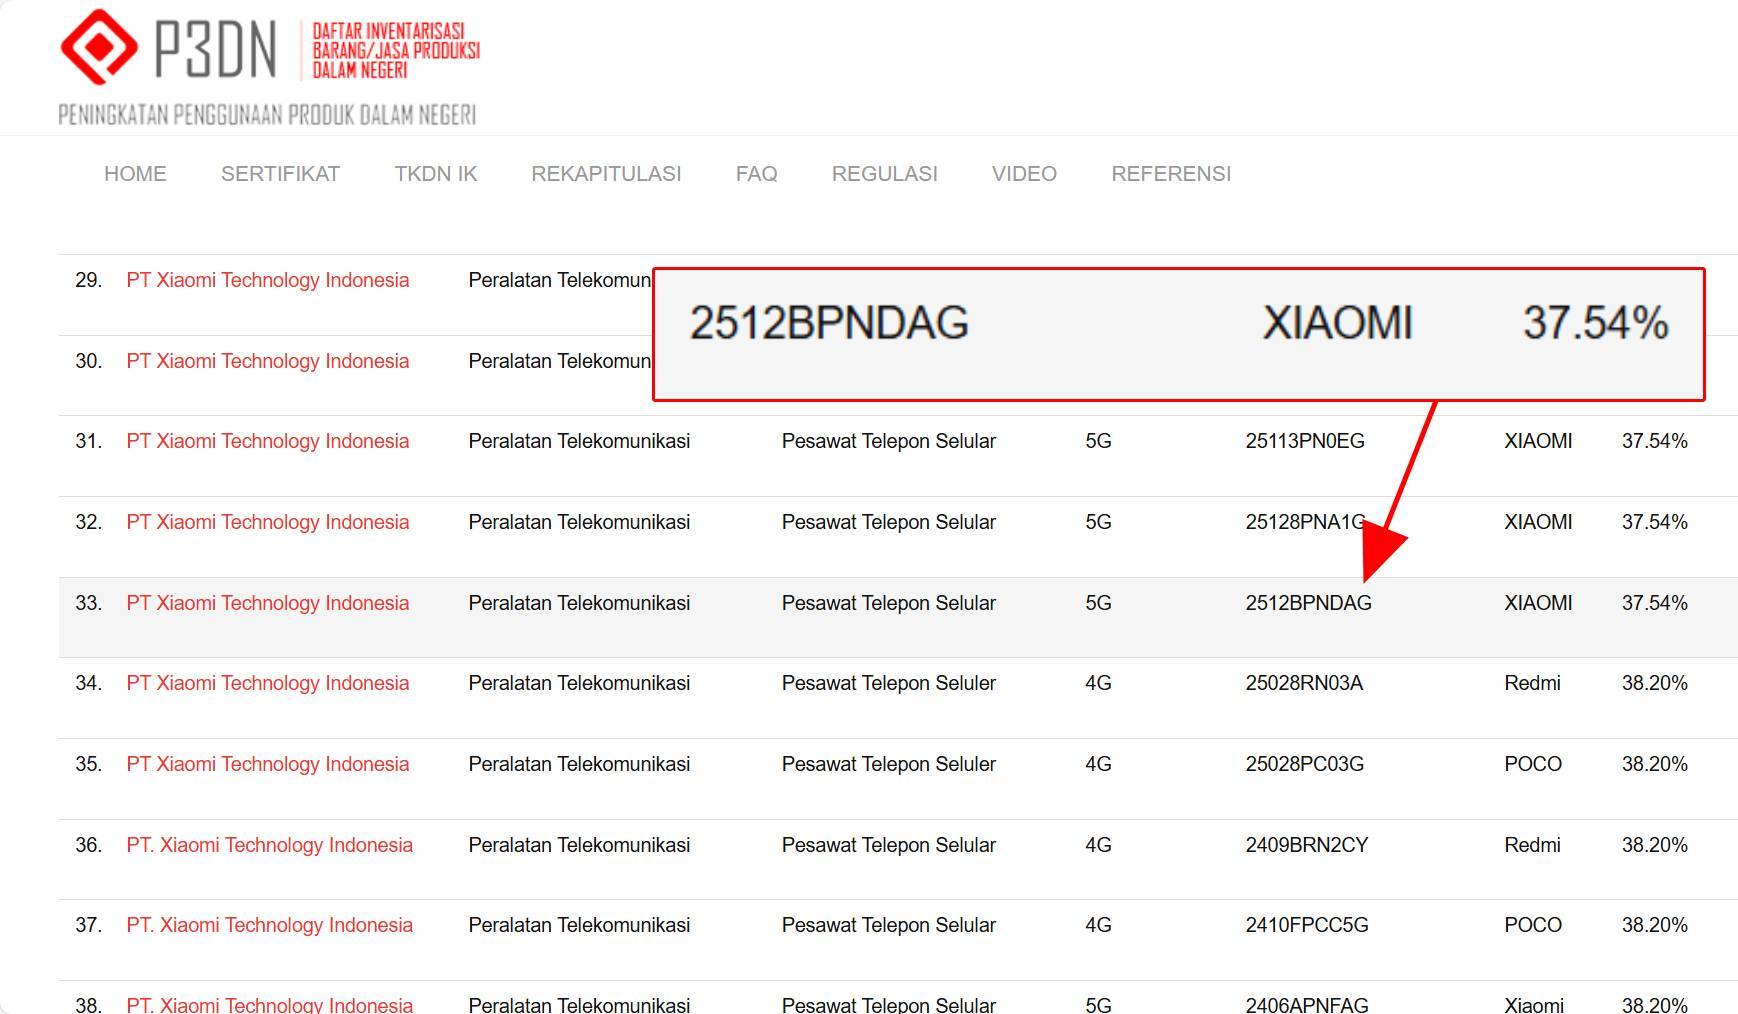The height and width of the screenshot is (1014, 1738).
Task: Click the 37.54% value in row 32
Action: tap(1655, 522)
